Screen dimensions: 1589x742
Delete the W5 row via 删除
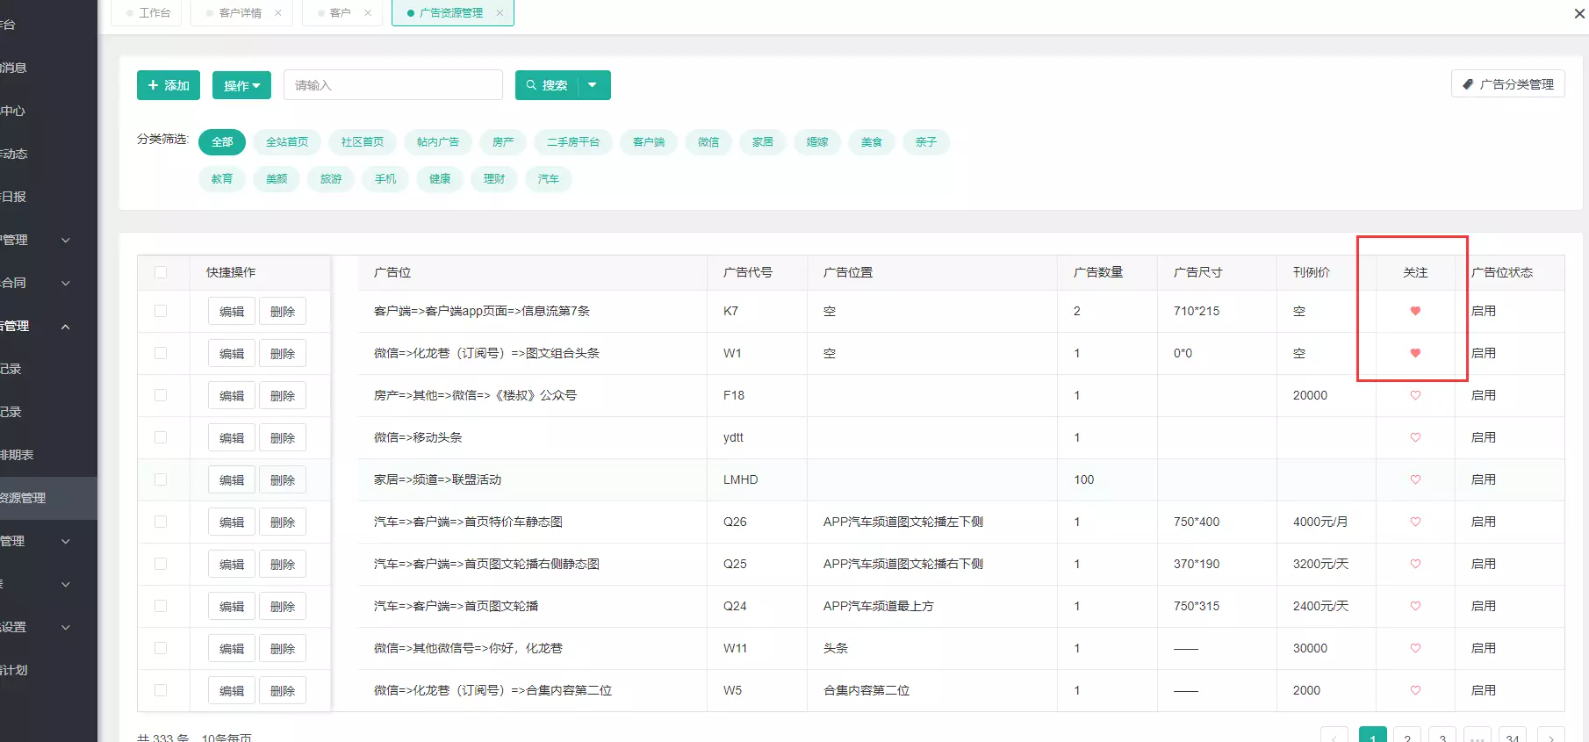click(x=283, y=691)
